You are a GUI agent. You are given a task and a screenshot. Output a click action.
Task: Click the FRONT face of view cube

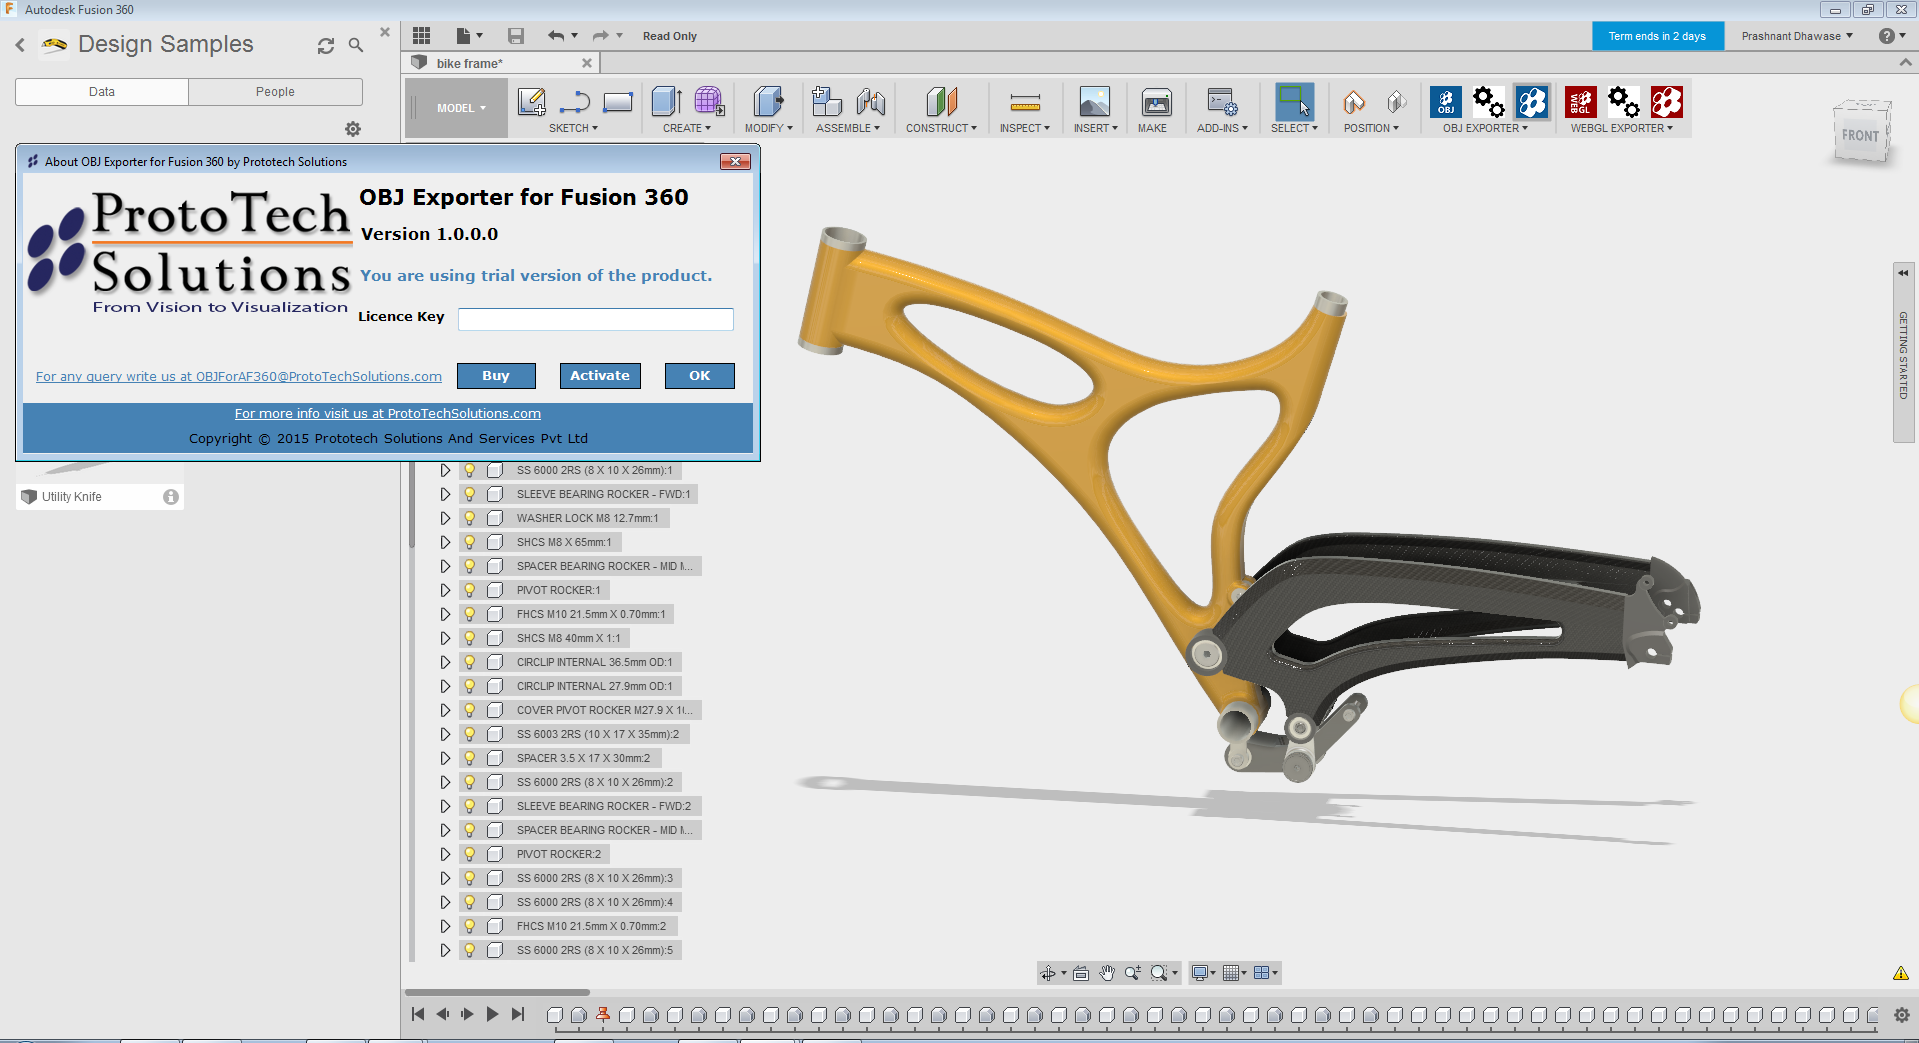click(1860, 136)
